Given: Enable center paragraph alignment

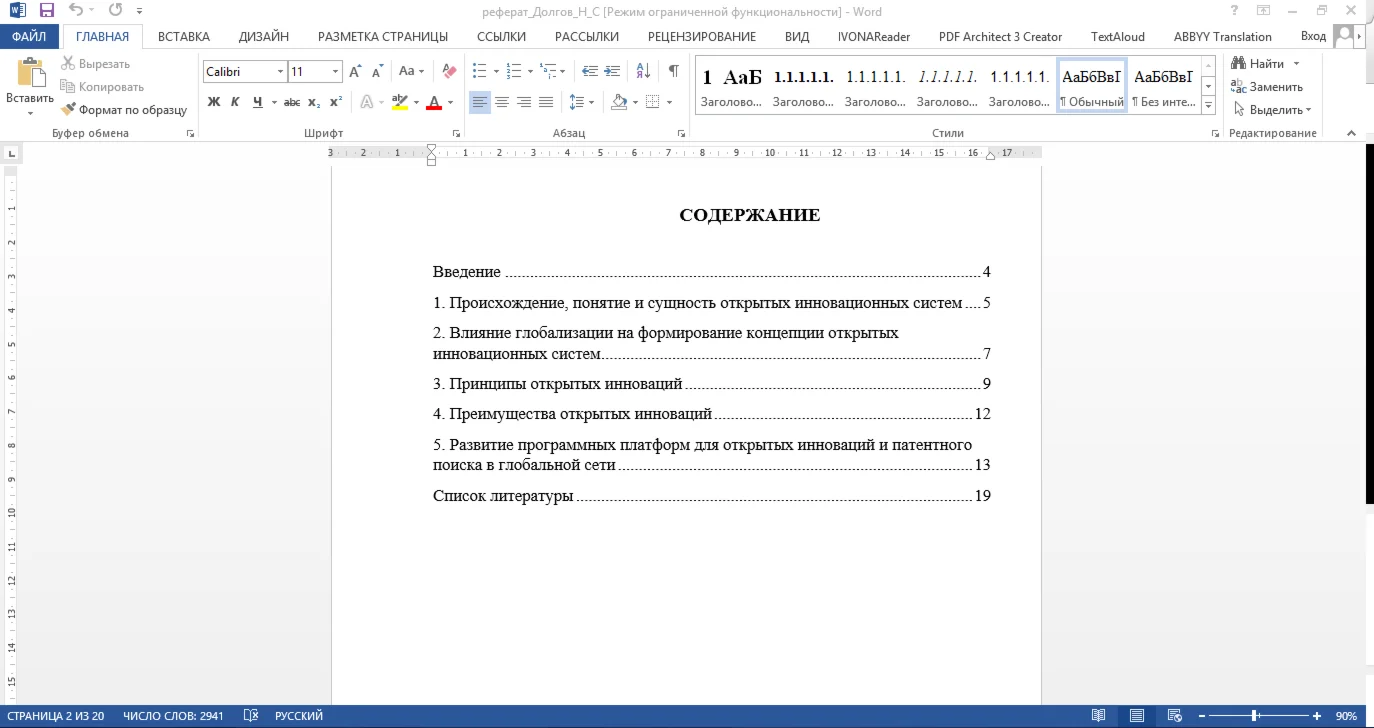Looking at the screenshot, I should pyautogui.click(x=502, y=101).
